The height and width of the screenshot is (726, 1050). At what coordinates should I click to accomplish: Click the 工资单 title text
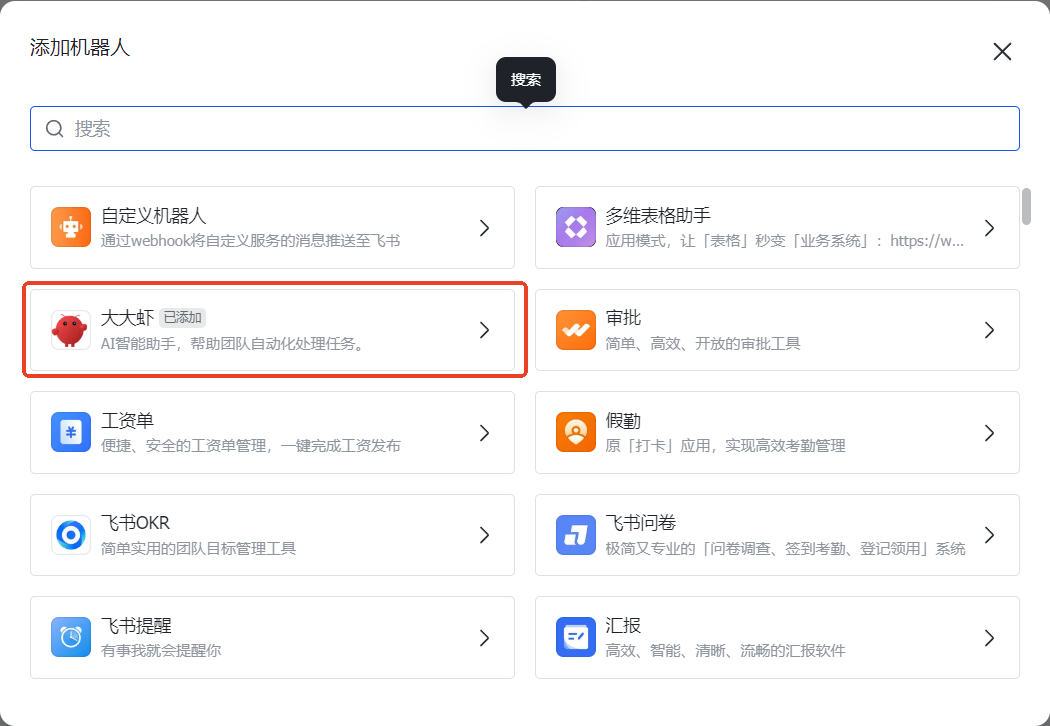click(127, 421)
